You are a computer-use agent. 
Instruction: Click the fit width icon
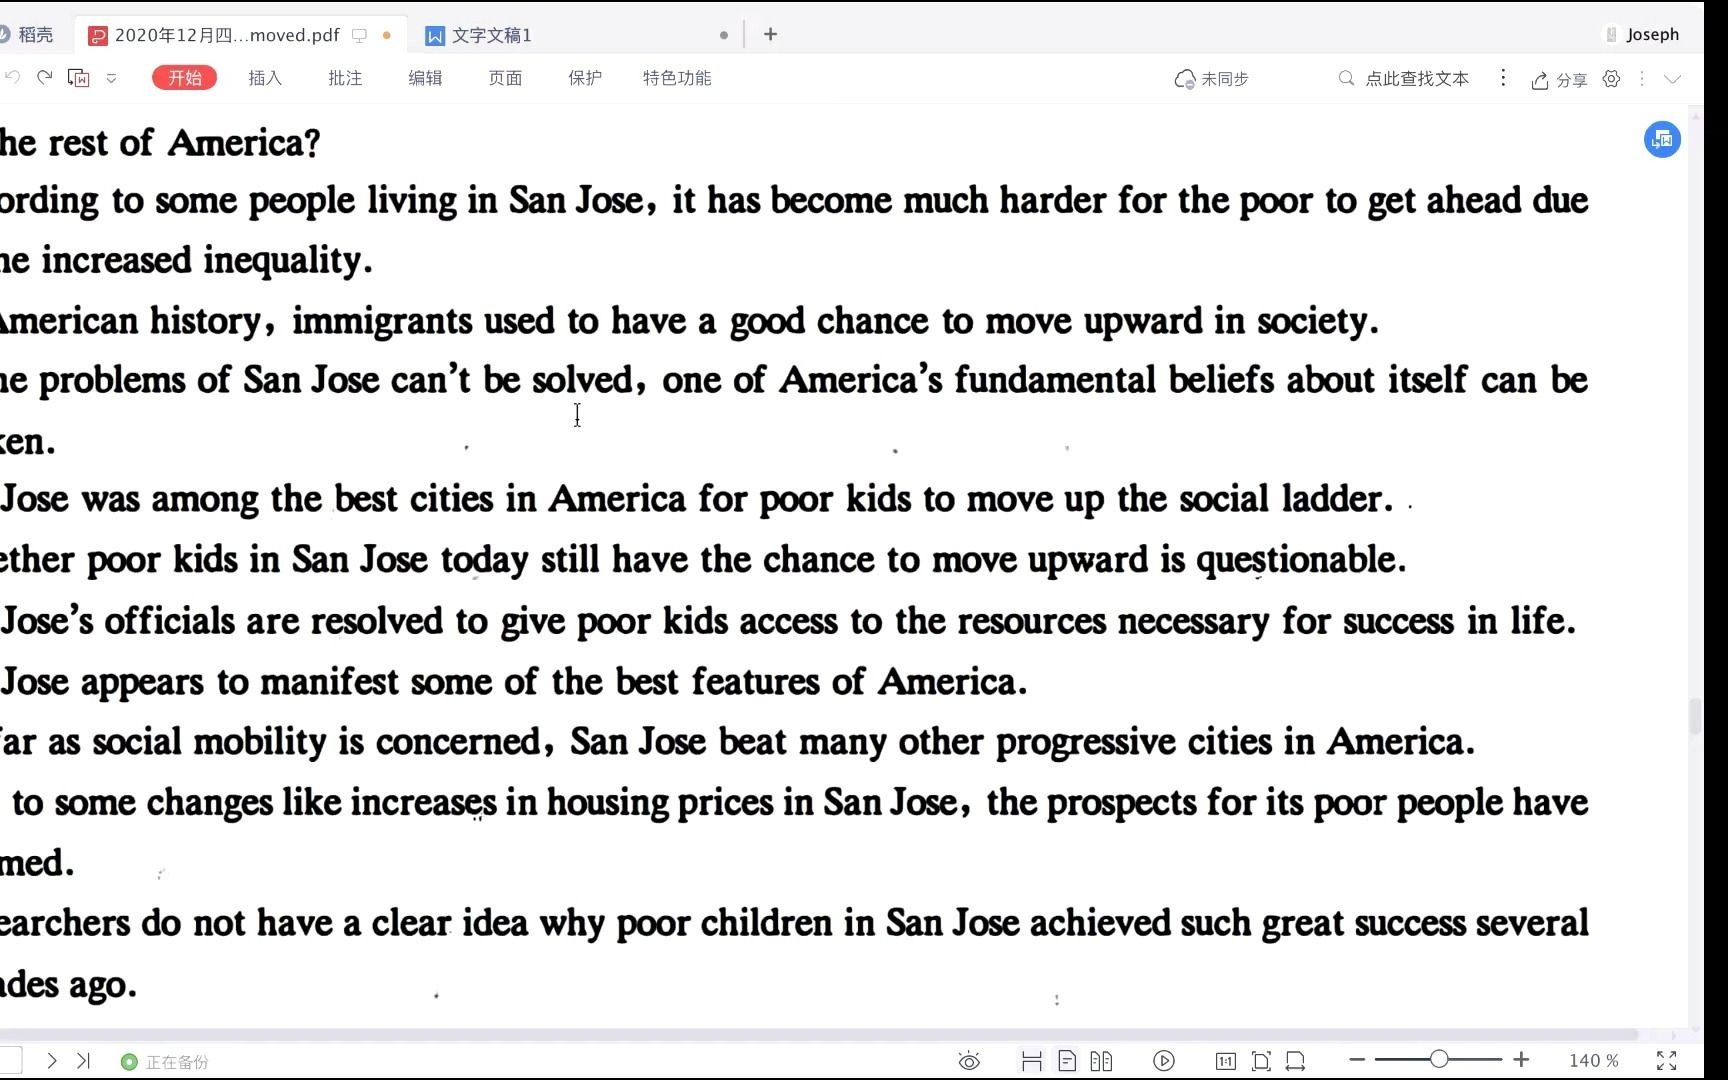[1296, 1061]
